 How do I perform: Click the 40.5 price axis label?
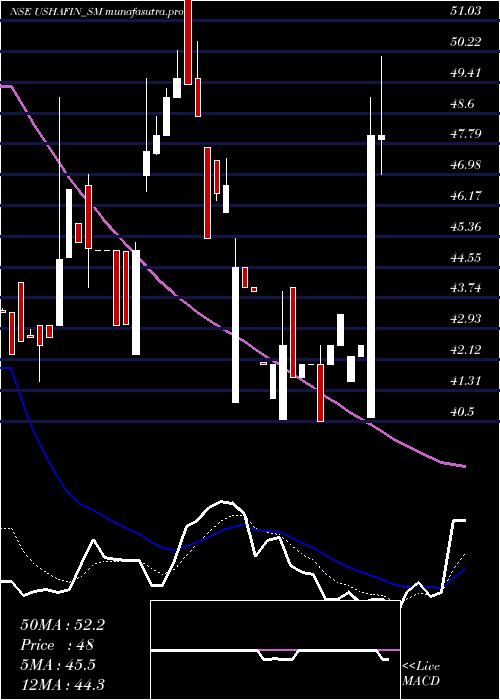tap(462, 412)
